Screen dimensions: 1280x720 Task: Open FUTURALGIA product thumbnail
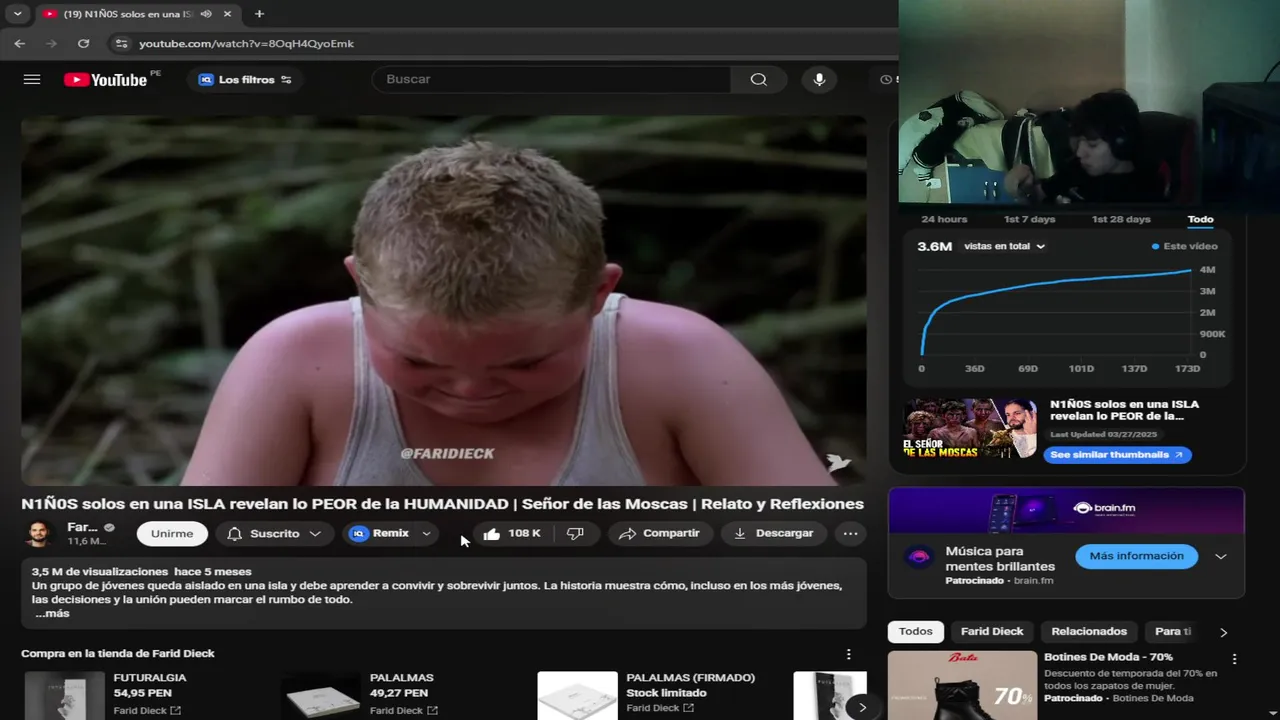coord(64,696)
